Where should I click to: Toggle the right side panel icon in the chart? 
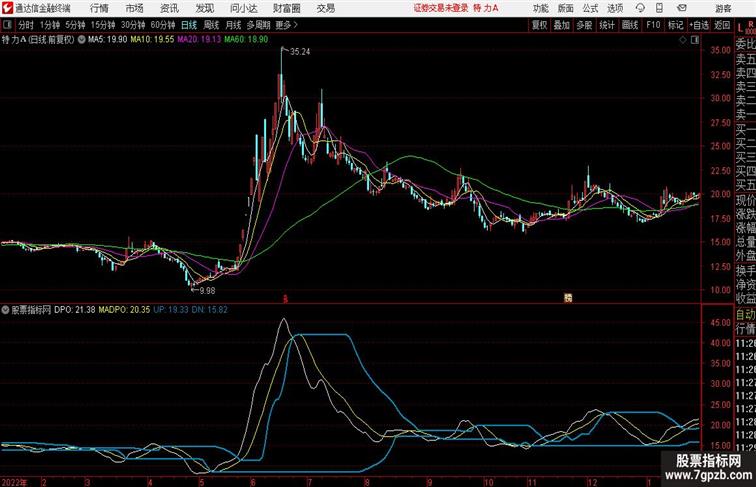pos(695,40)
